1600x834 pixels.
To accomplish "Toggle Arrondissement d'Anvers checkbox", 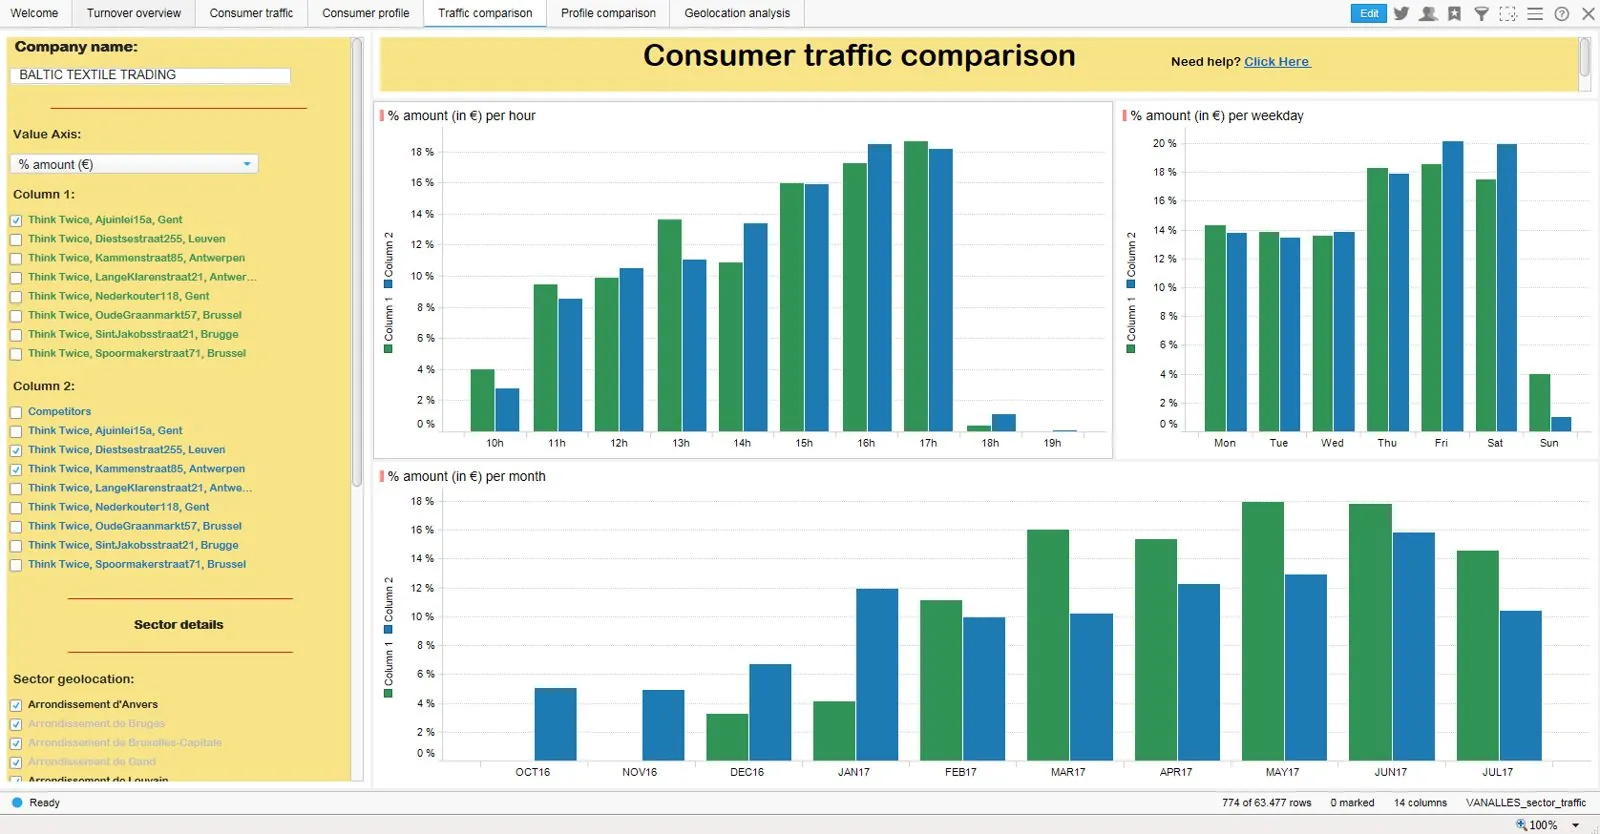I will pos(16,705).
